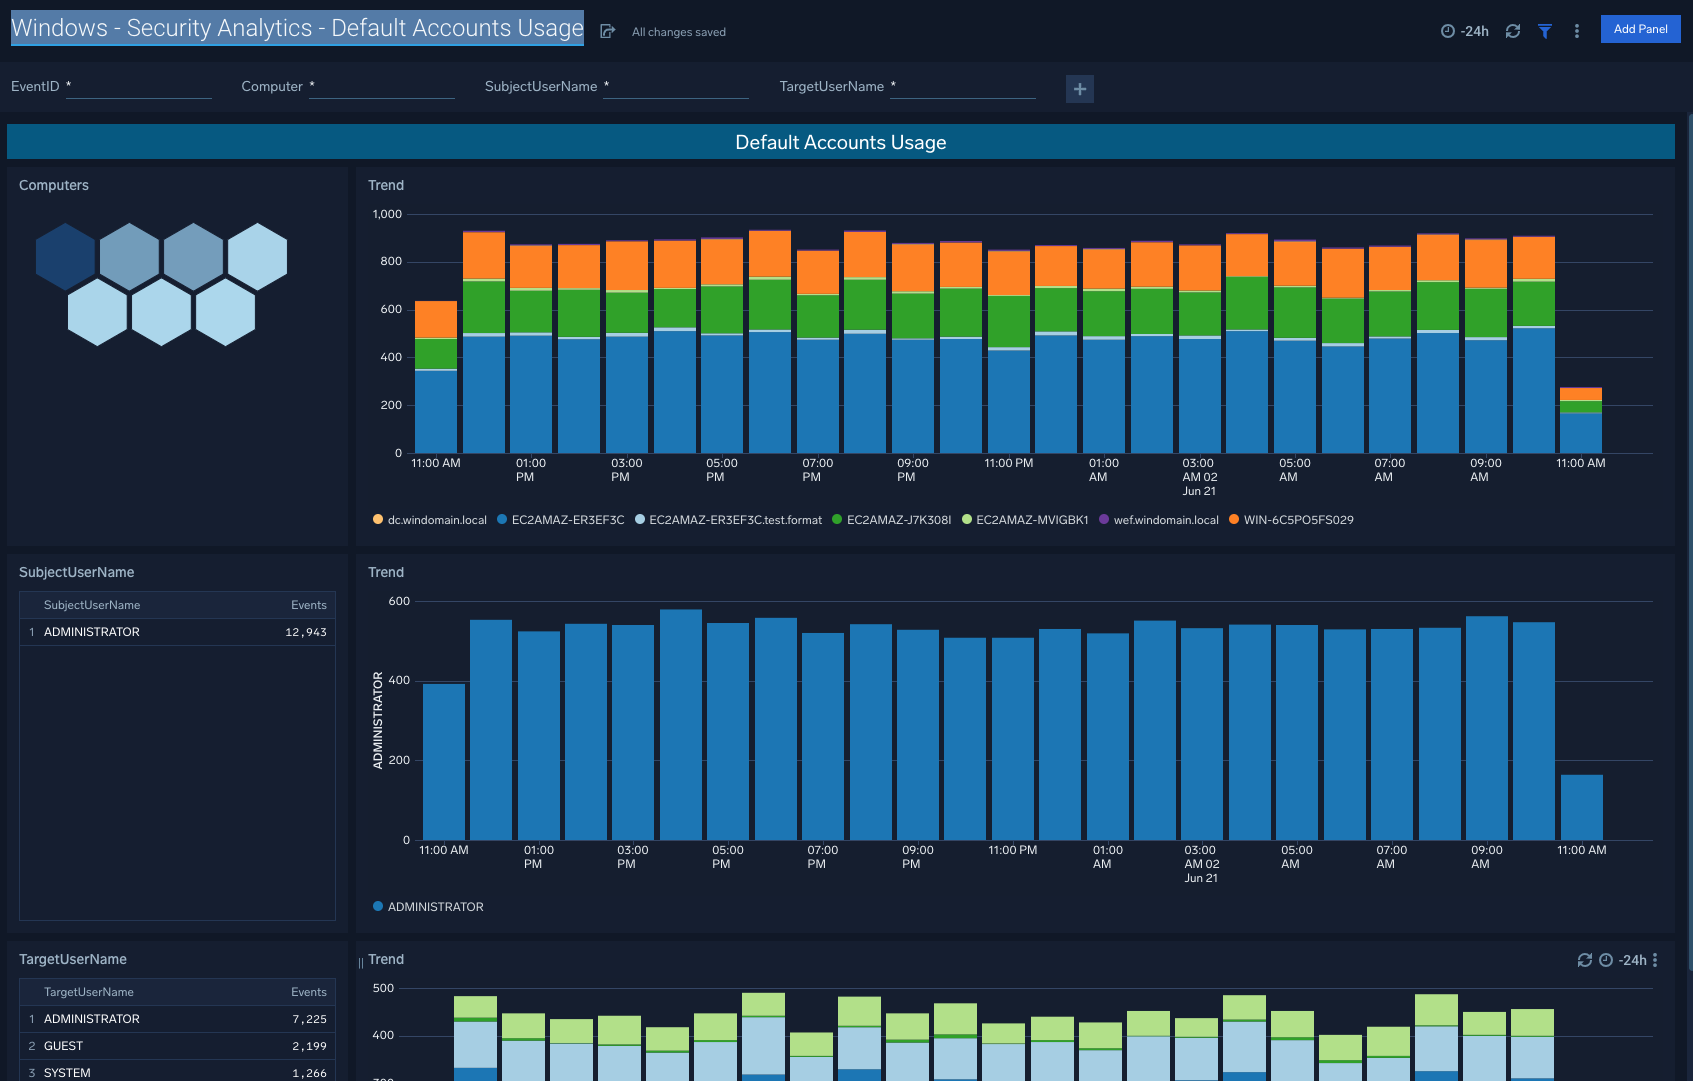
Task: Open the clock time-range icon in the header
Action: point(1447,31)
